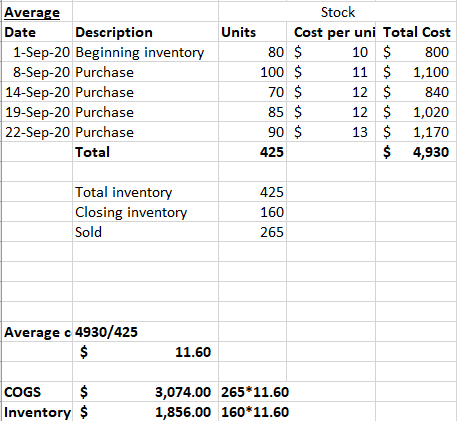457x421 pixels.
Task: Click the 'Stock' merged header cell
Action: (x=337, y=12)
